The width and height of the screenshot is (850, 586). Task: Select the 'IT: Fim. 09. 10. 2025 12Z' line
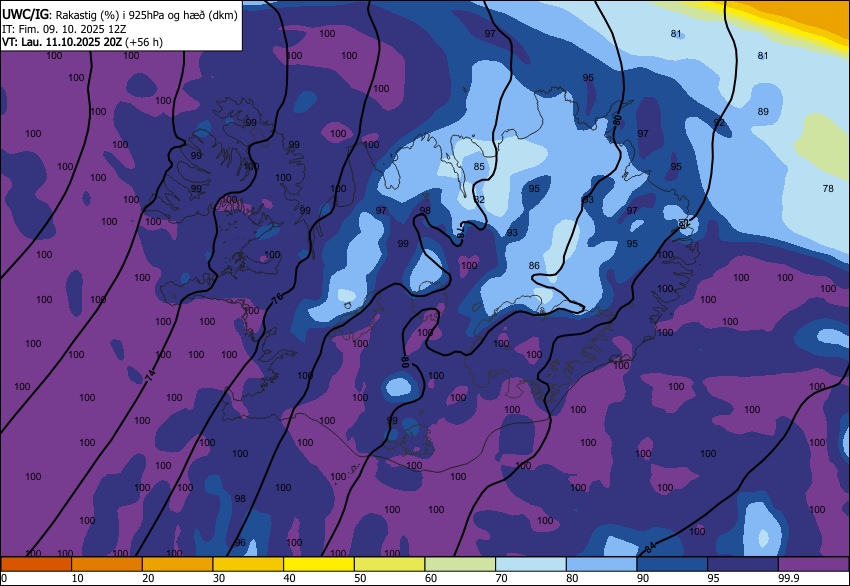64,29
